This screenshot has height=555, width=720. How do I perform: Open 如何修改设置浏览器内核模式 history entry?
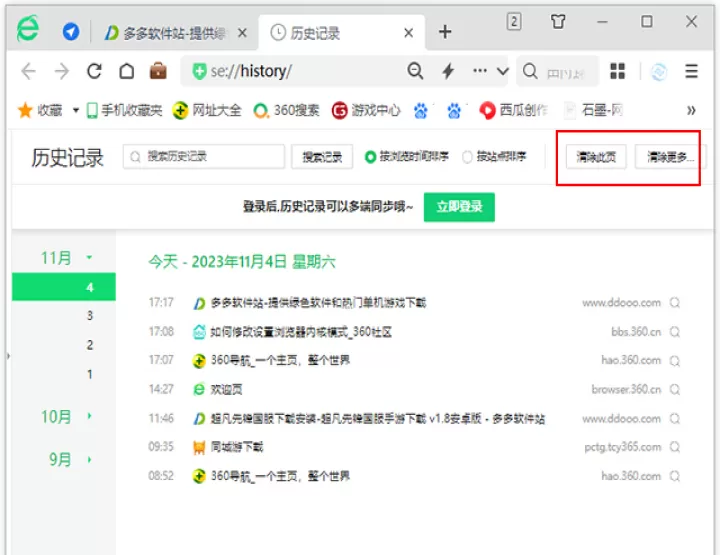pyautogui.click(x=301, y=332)
